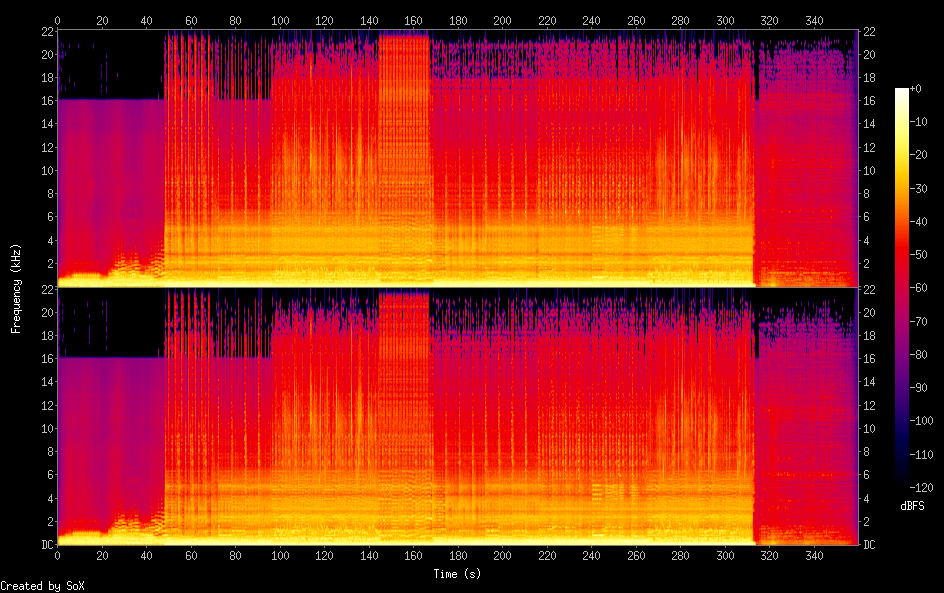Click the dBFS label under the color bar
Image resolution: width=944 pixels, height=593 pixels.
tap(912, 506)
